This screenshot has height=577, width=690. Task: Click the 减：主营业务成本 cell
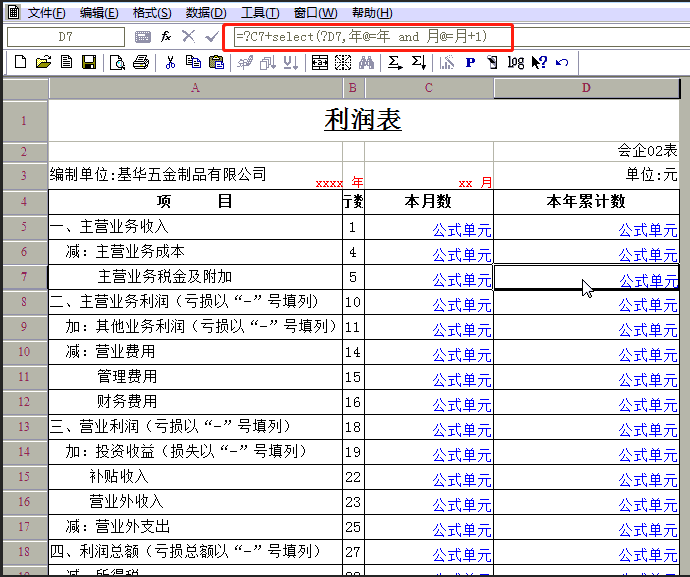click(195, 252)
